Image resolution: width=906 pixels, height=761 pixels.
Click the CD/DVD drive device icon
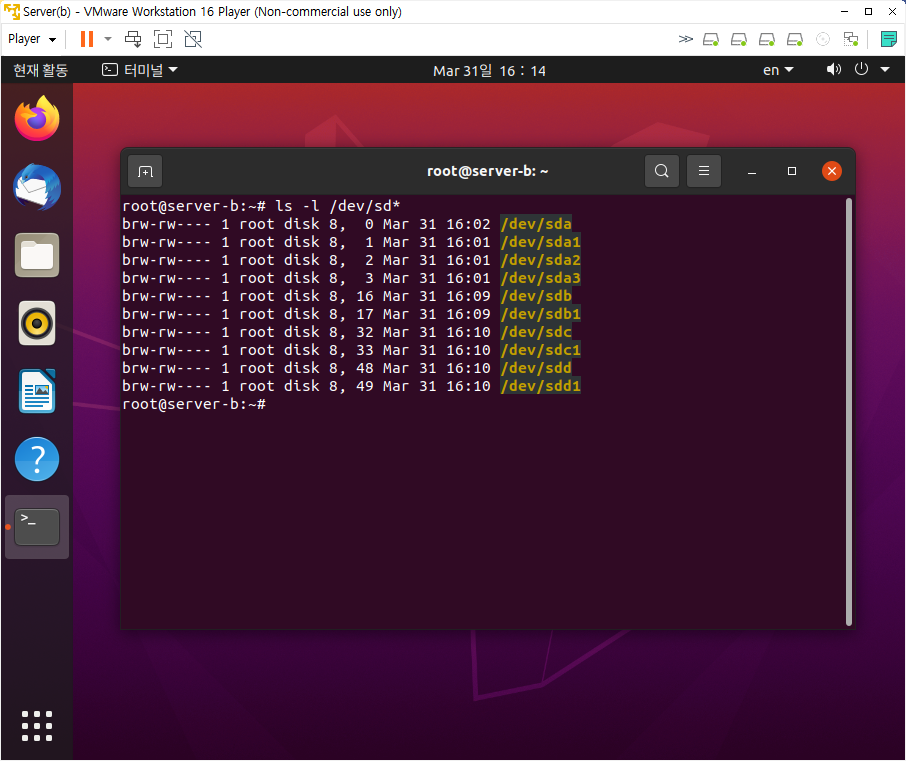(x=823, y=39)
